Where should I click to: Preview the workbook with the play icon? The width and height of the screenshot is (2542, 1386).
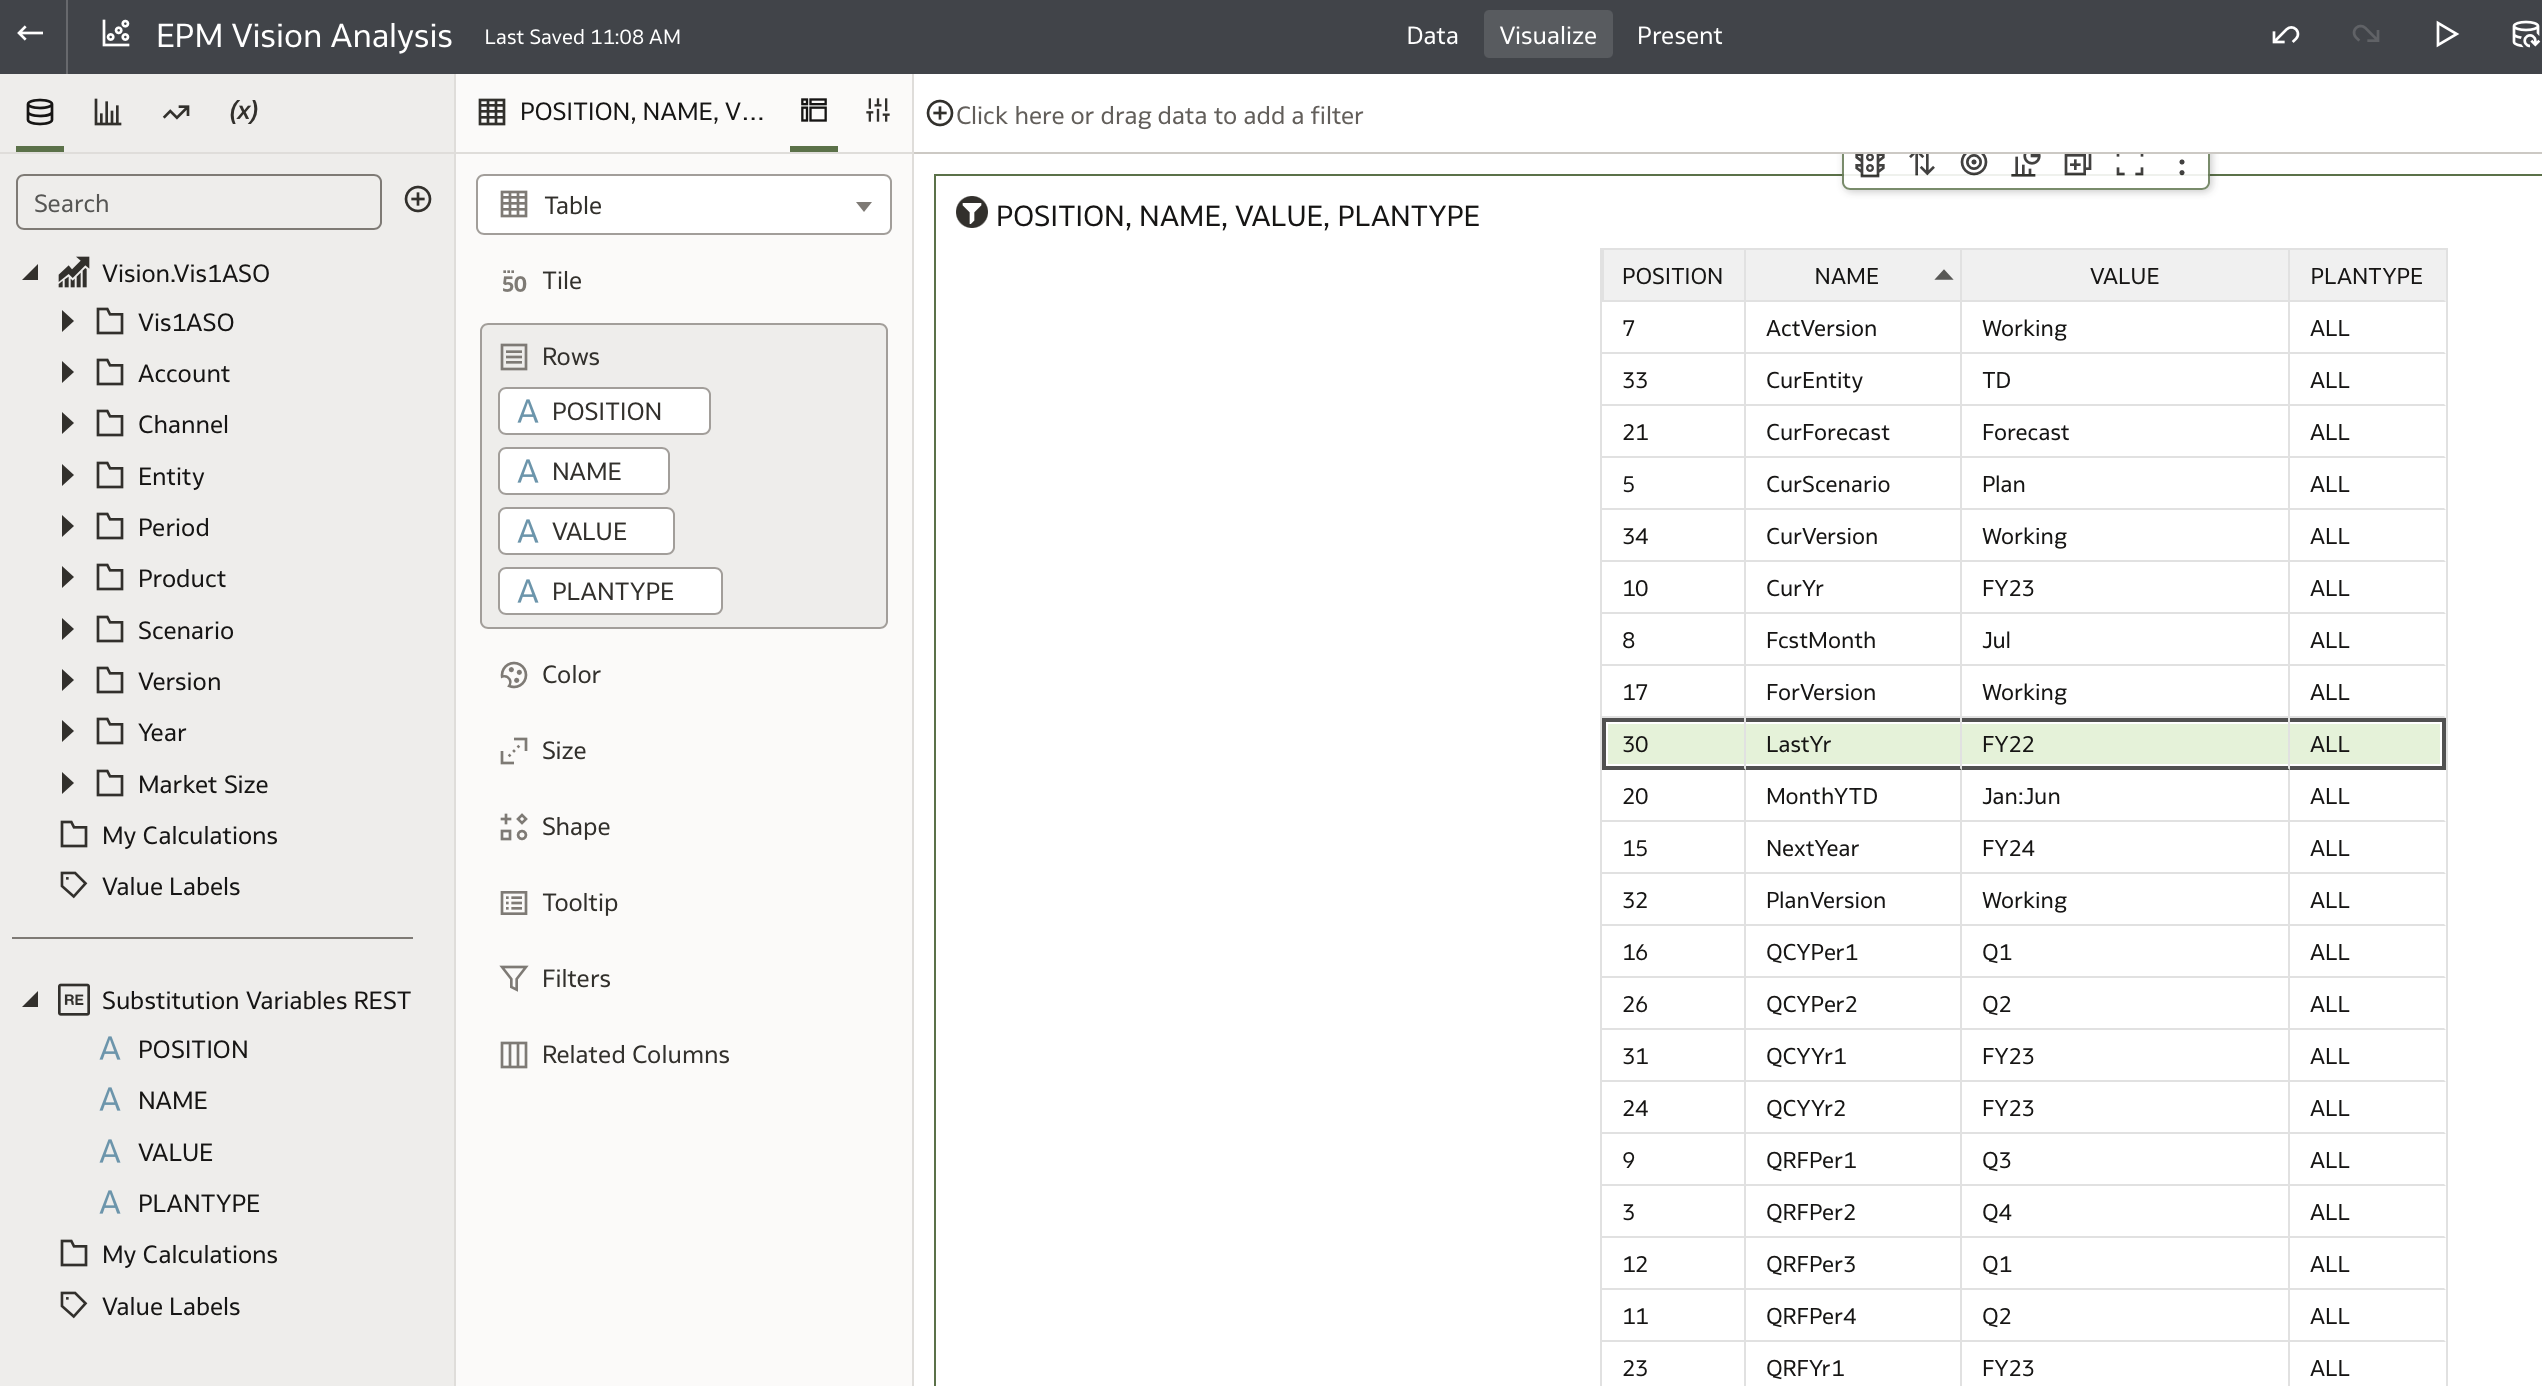pos(2446,35)
